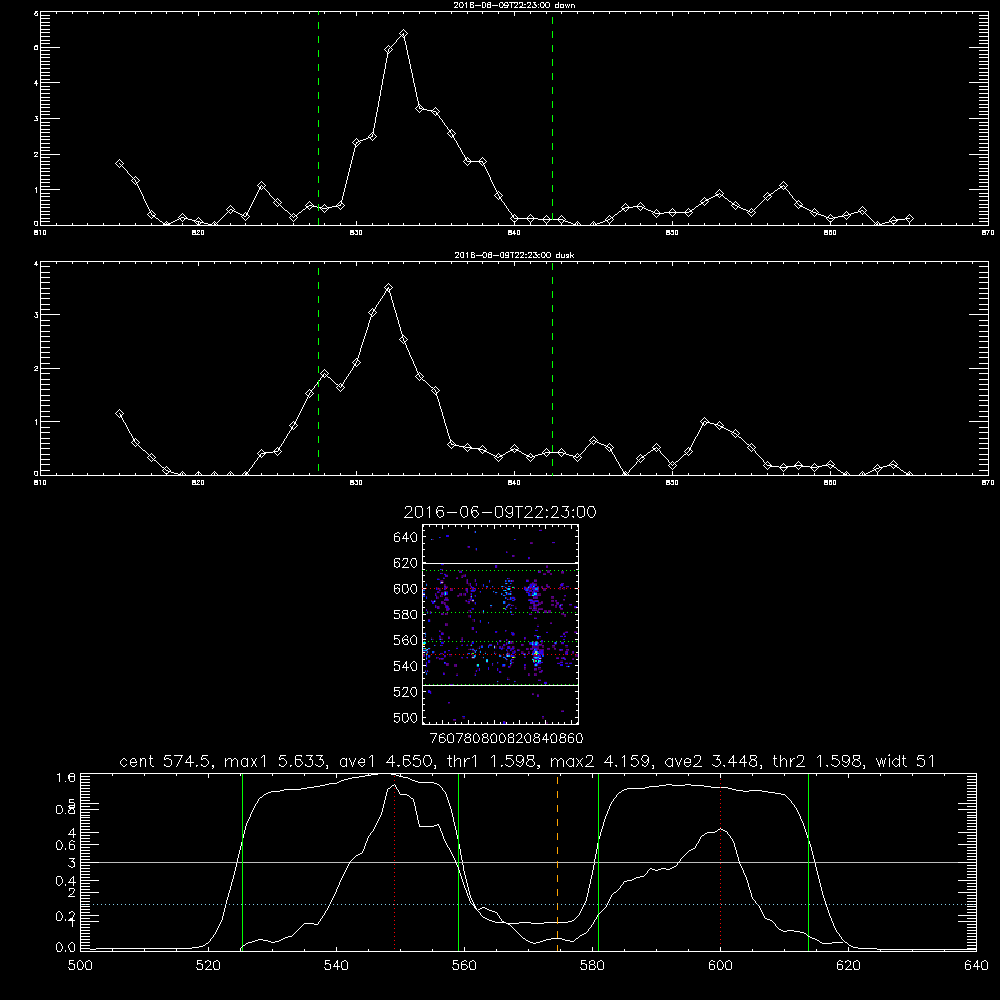Click the "0.0" y-axis label of bottom plot
This screenshot has height=1000, width=1000.
tap(66, 947)
